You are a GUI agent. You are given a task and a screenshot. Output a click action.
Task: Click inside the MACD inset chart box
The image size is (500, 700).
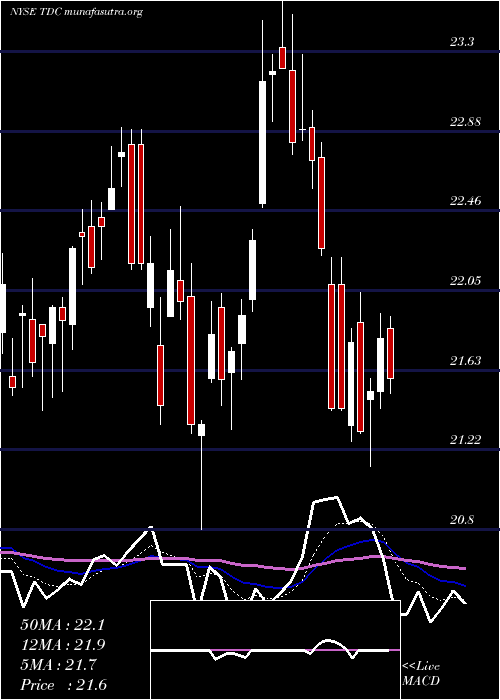pos(275,650)
